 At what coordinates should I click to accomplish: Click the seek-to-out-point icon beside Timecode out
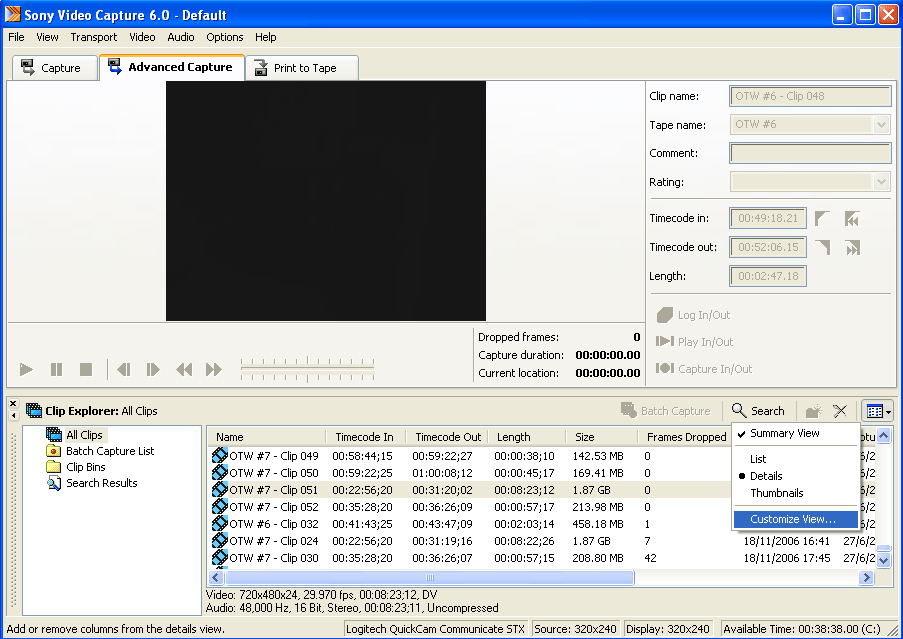point(853,248)
